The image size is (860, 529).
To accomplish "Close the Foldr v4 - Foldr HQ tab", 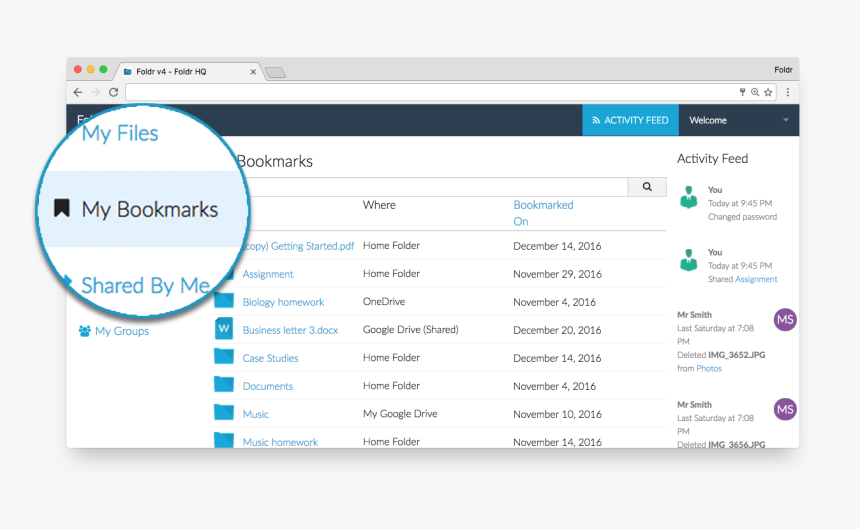I will point(253,72).
